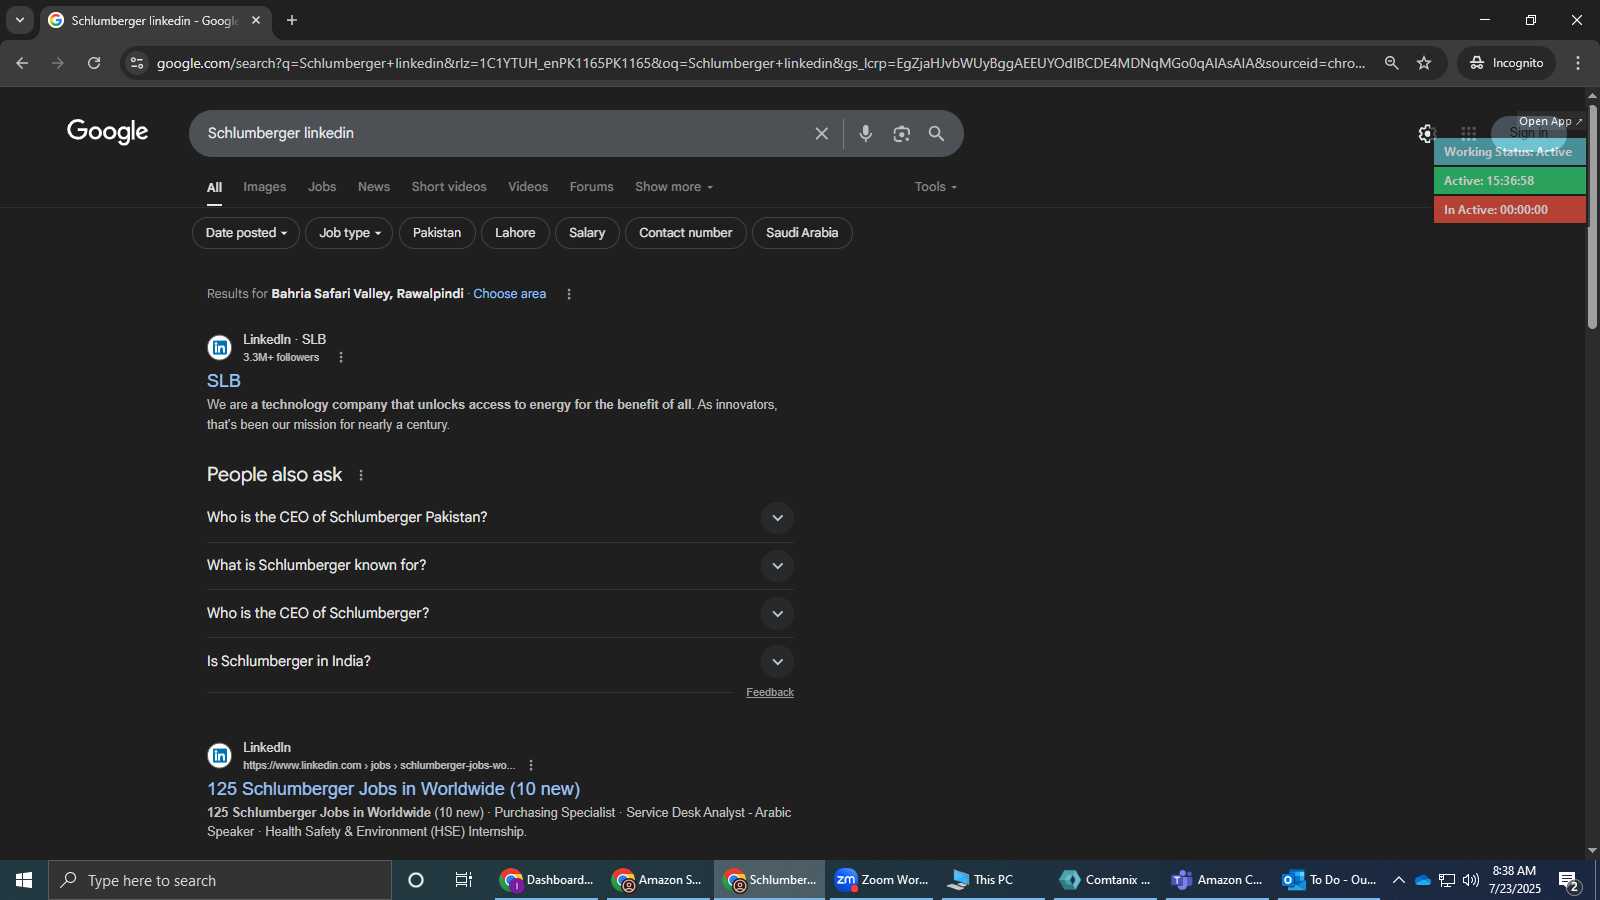Viewport: 1600px width, 900px height.
Task: Click the Windows taskbar search box
Action: point(220,880)
